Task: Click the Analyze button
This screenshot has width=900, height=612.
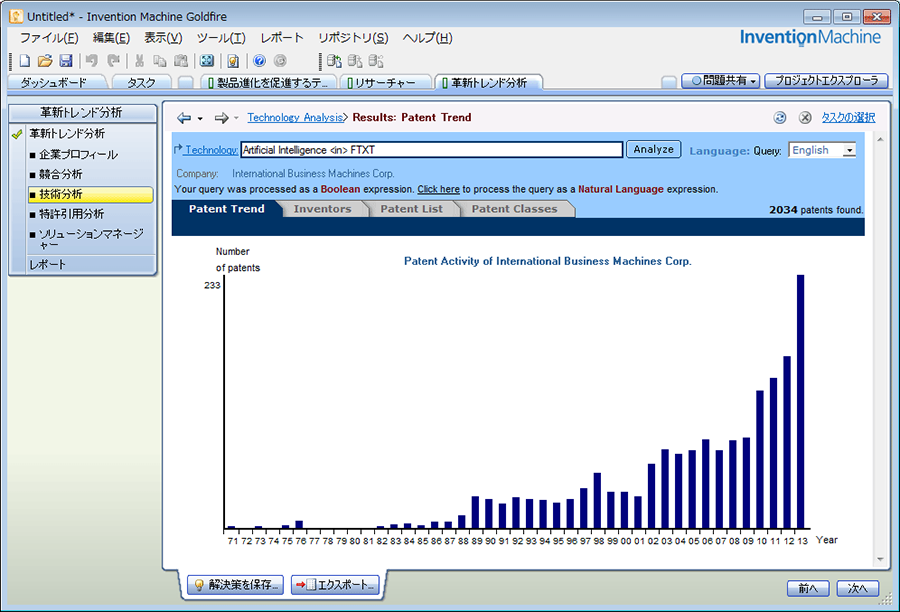Action: [653, 149]
